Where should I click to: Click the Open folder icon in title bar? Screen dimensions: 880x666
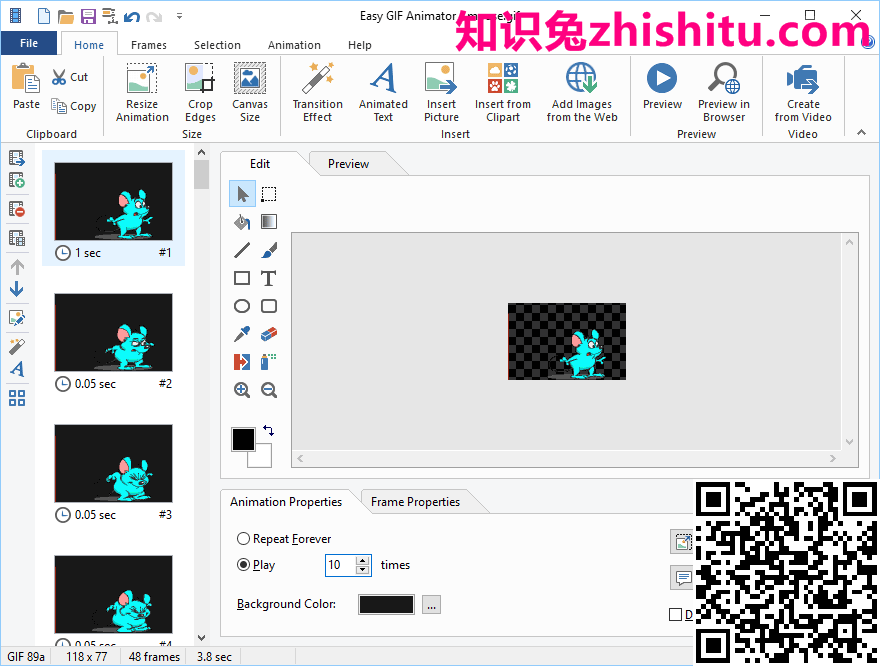click(x=66, y=16)
